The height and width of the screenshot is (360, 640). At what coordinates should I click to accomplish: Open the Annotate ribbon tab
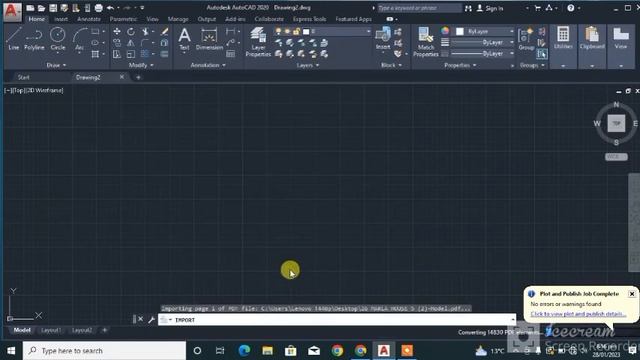(x=89, y=19)
